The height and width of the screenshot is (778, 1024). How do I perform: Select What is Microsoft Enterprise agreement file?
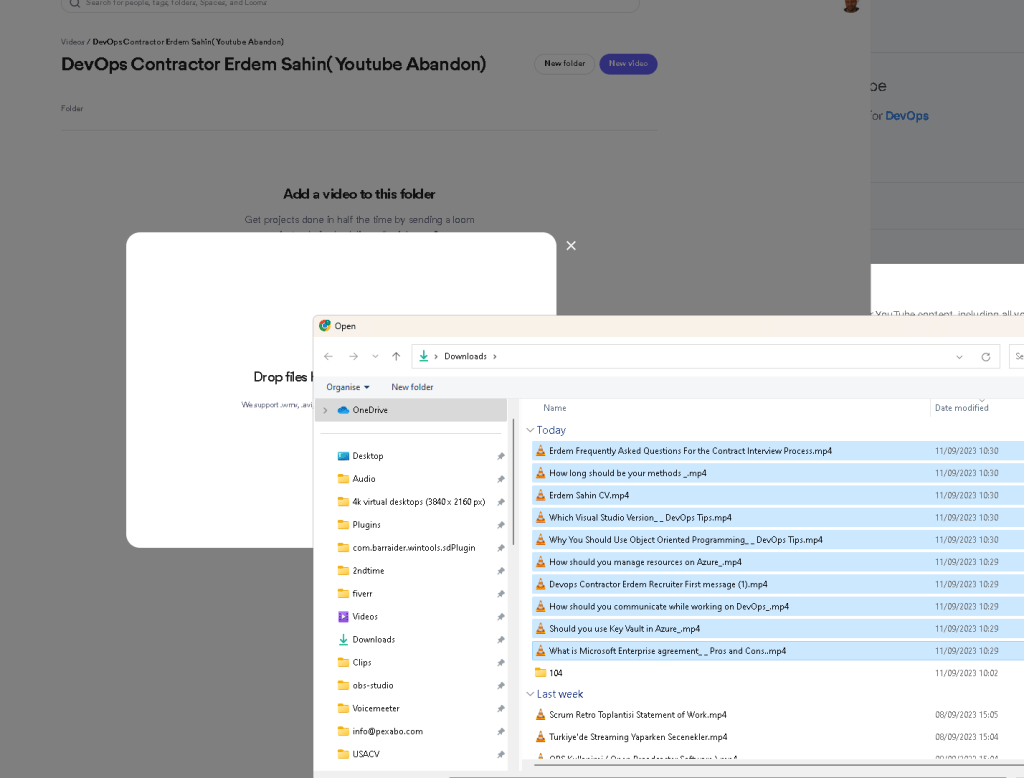(778, 651)
